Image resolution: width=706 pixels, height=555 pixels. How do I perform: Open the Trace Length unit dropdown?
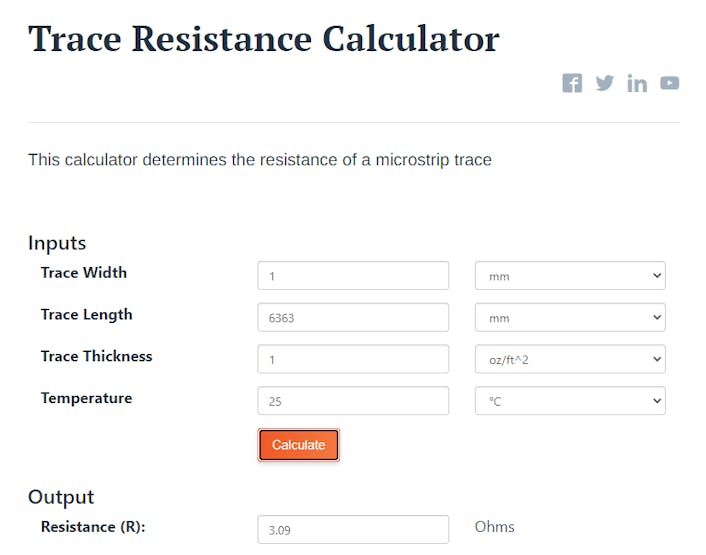[570, 318]
